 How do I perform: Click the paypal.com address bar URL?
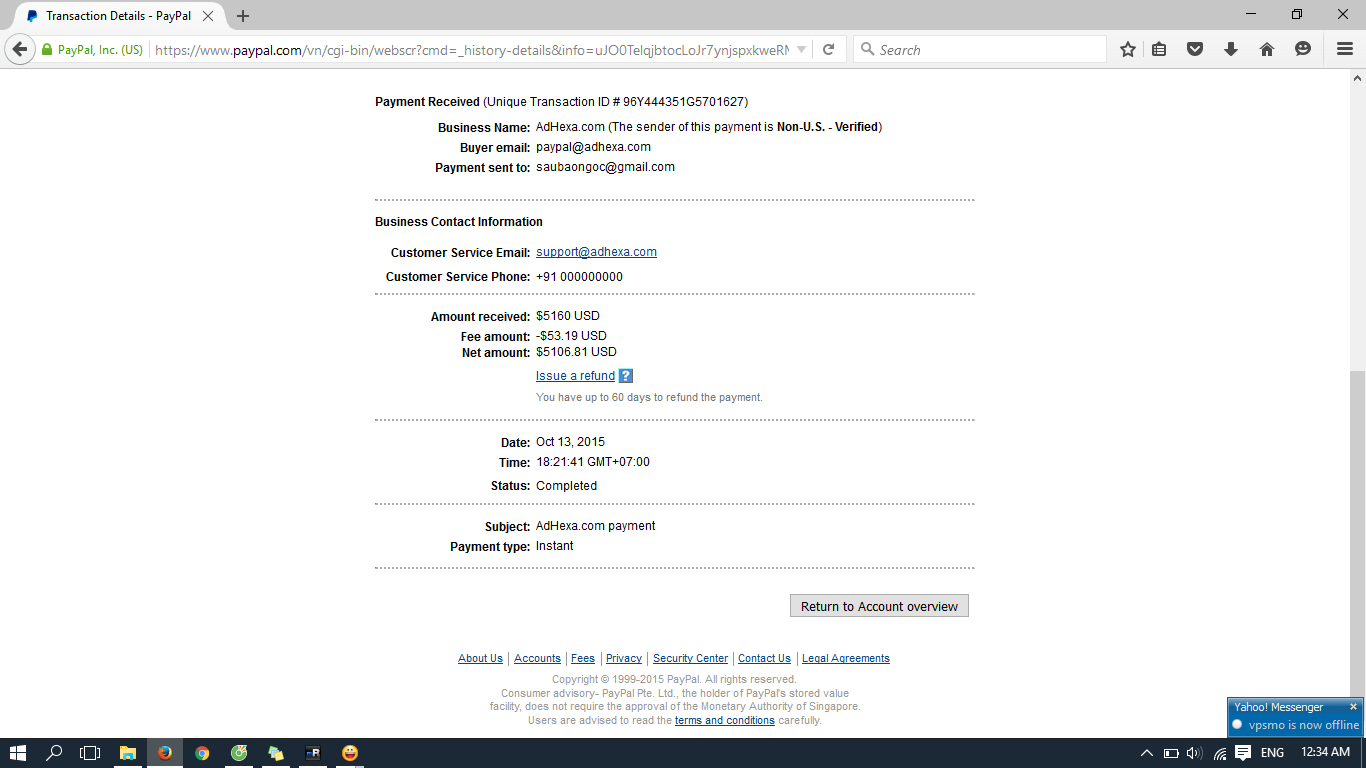pyautogui.click(x=470, y=50)
